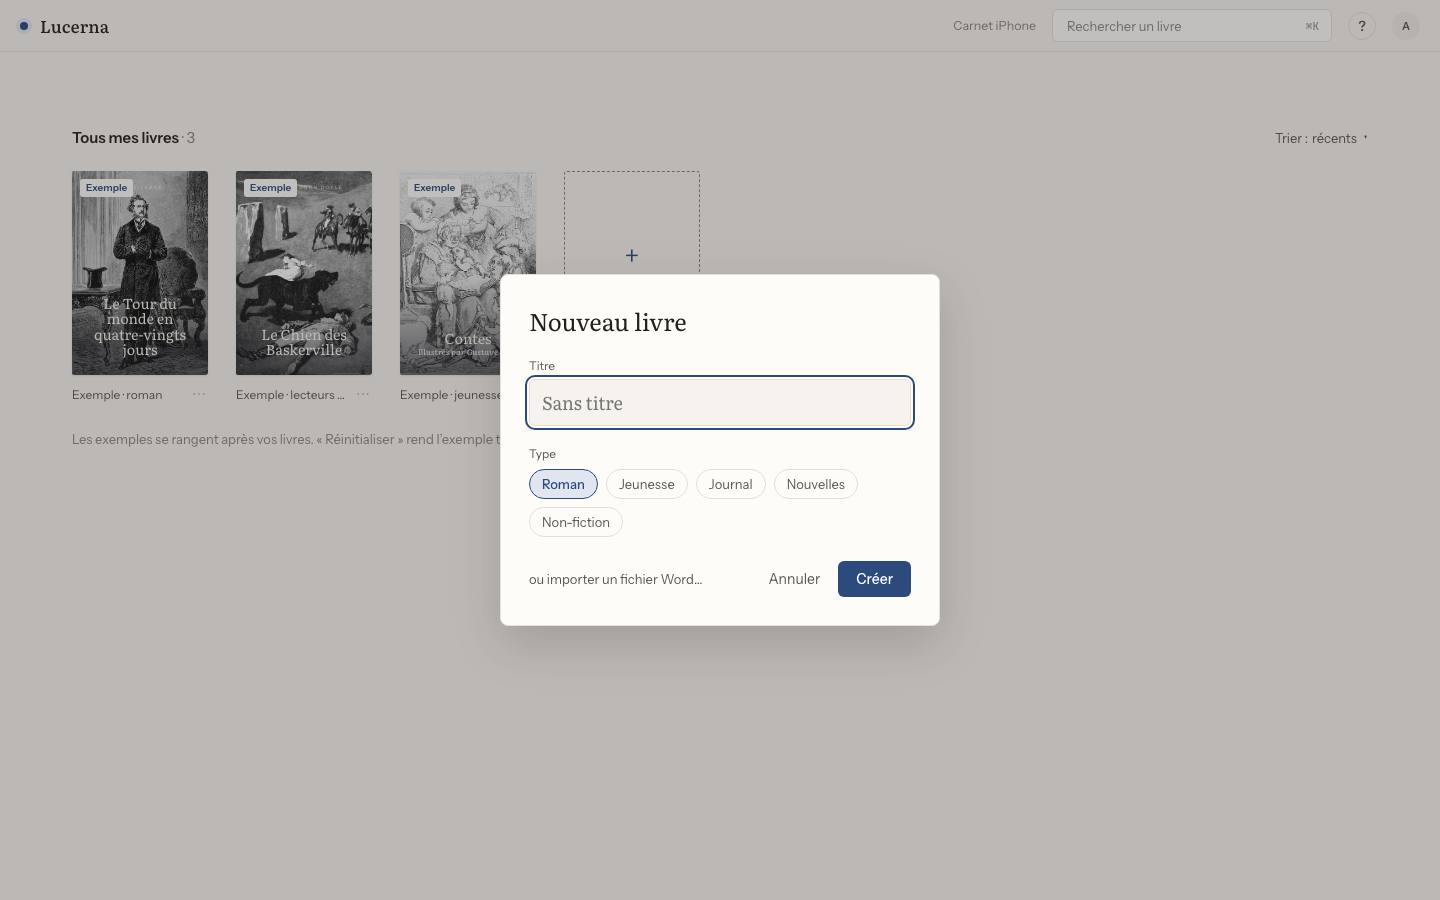The image size is (1440, 900).
Task: Open the help question mark icon
Action: 1362,26
